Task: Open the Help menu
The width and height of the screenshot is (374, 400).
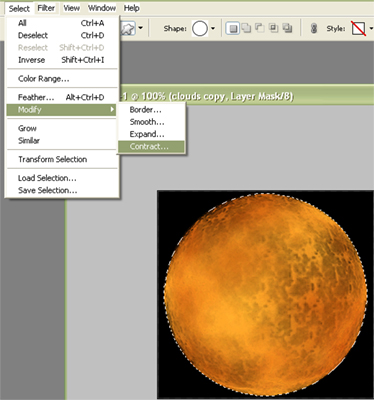Action: tap(131, 8)
